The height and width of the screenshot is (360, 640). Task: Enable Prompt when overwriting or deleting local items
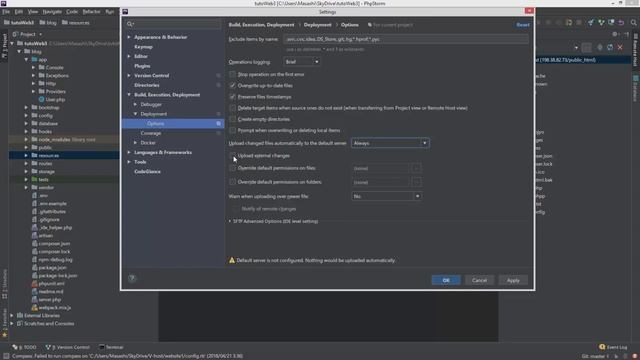pos(232,130)
